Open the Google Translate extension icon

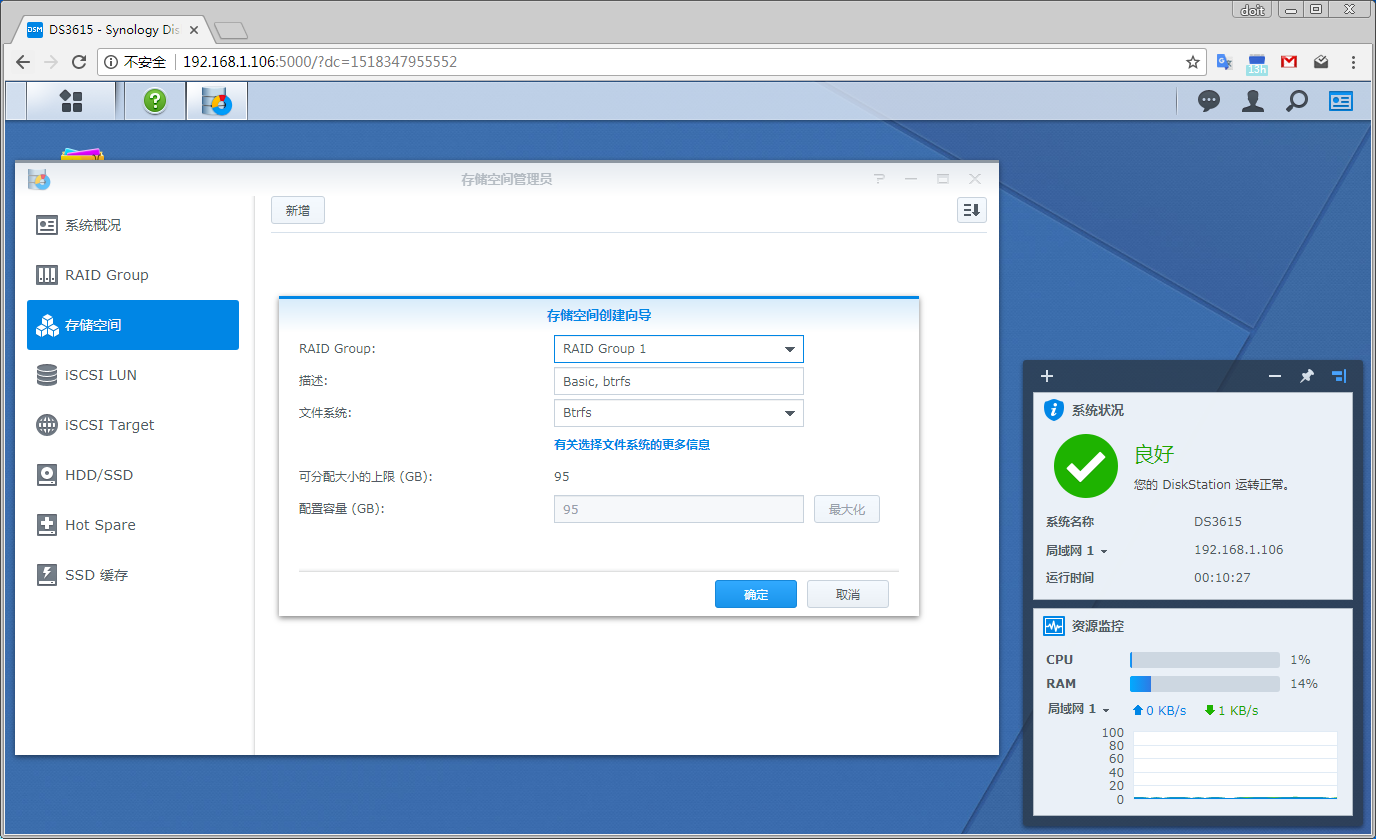[x=1224, y=62]
